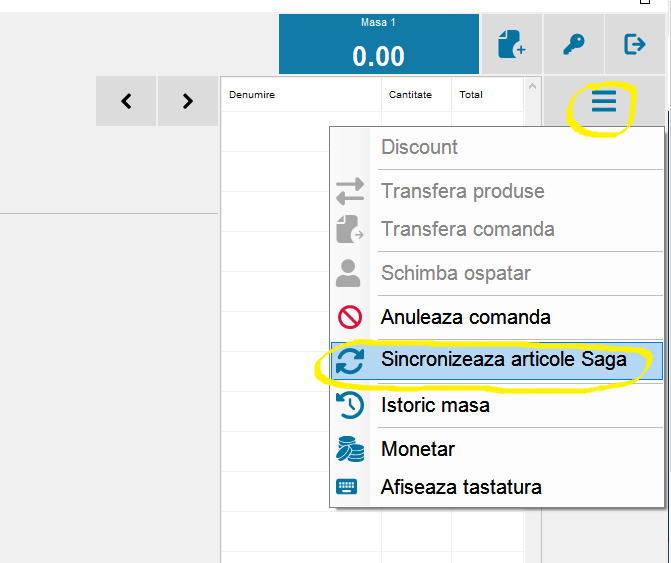671x563 pixels.
Task: Select Afiseaza tastatura menu option
Action: [x=461, y=487]
